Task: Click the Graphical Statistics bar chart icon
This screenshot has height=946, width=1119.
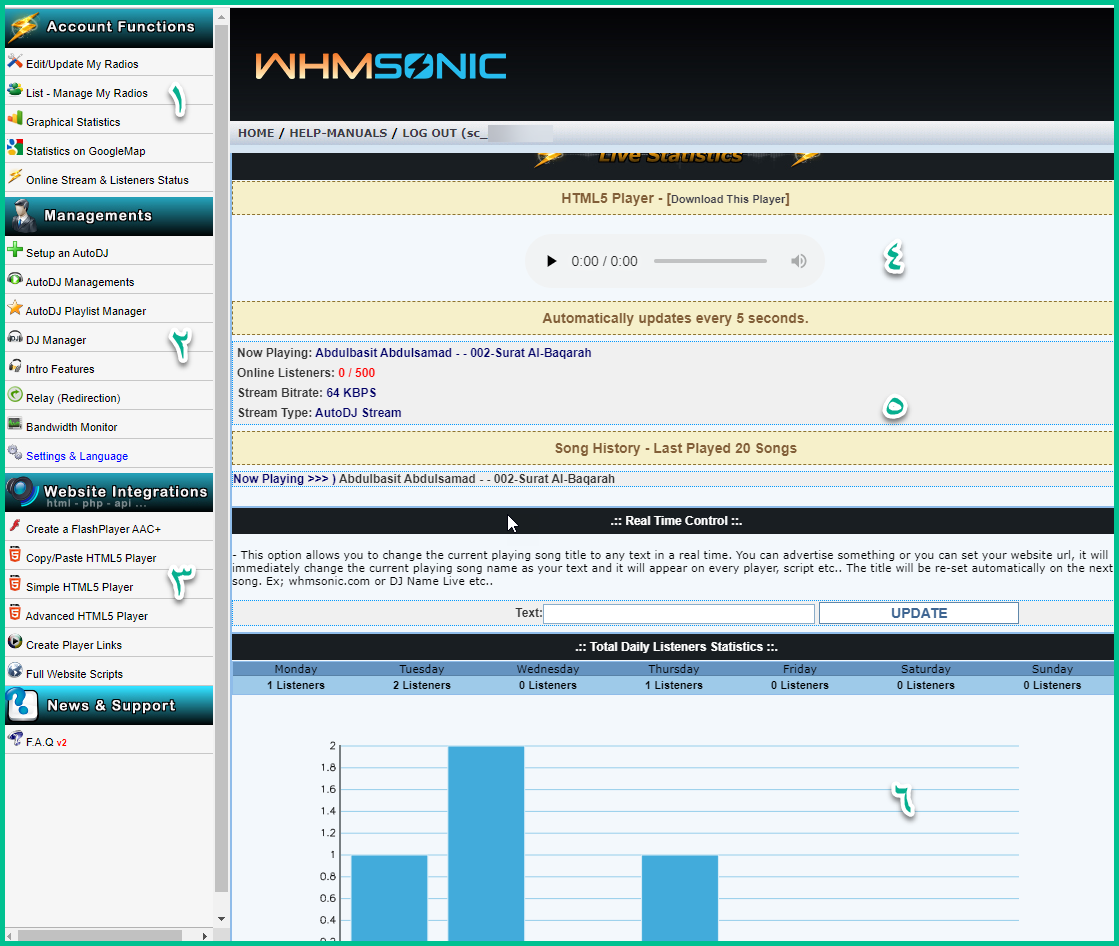Action: click(14, 120)
